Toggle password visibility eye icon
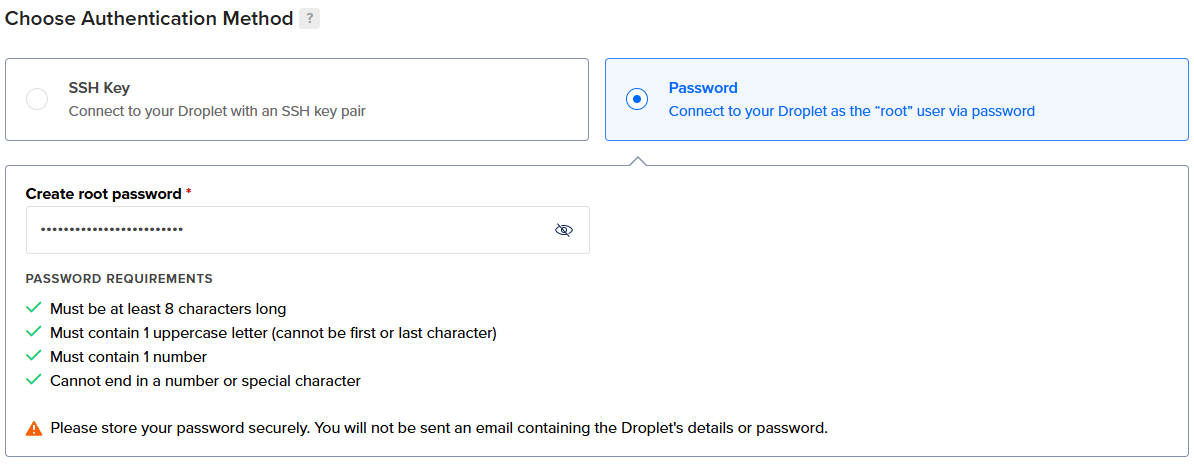1194x464 pixels. pyautogui.click(x=563, y=230)
